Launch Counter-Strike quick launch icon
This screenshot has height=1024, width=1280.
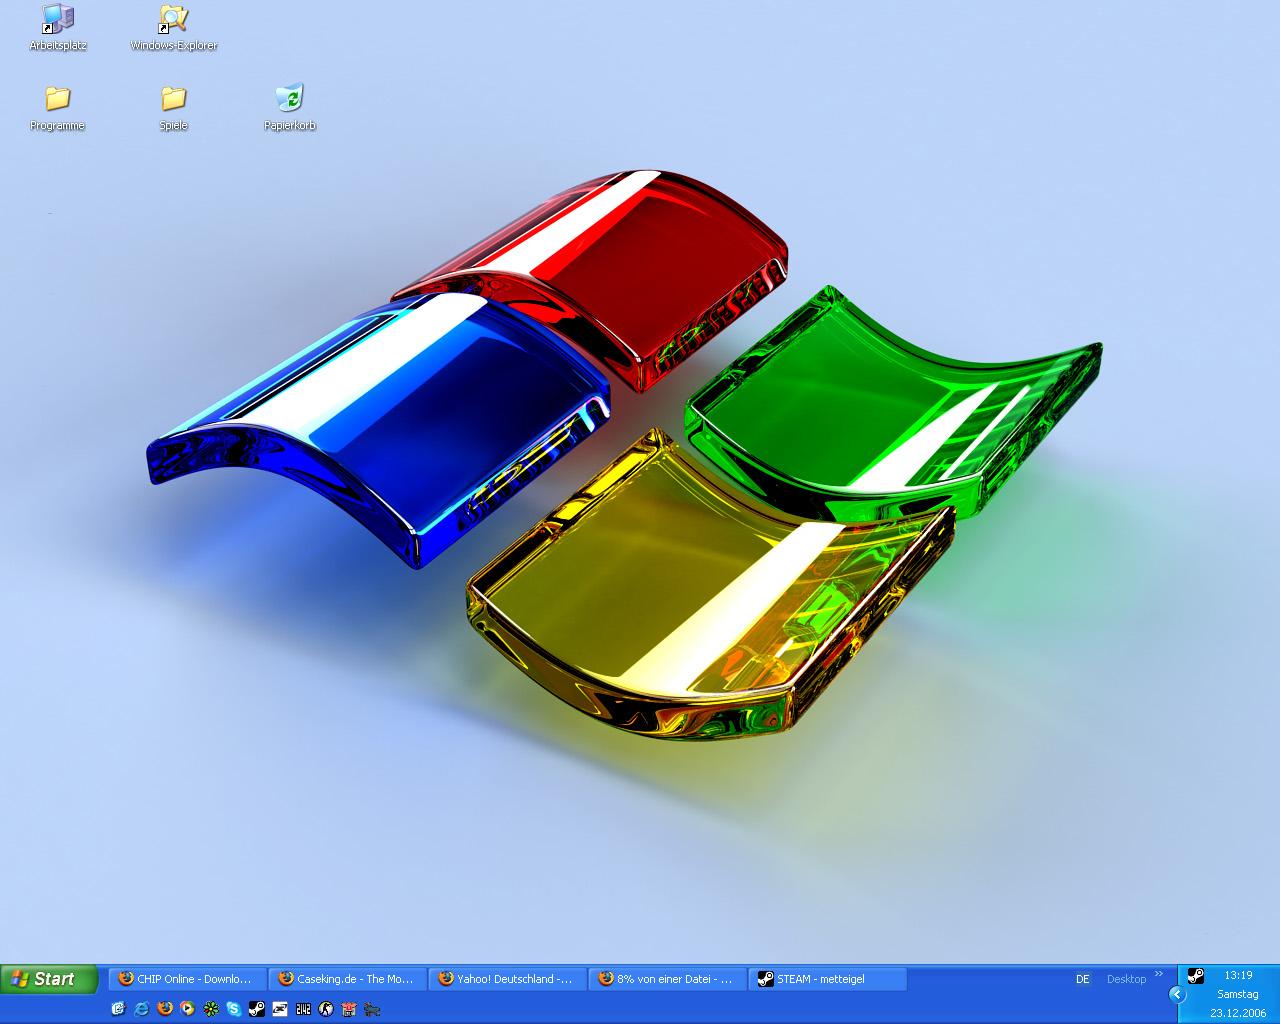(326, 1009)
